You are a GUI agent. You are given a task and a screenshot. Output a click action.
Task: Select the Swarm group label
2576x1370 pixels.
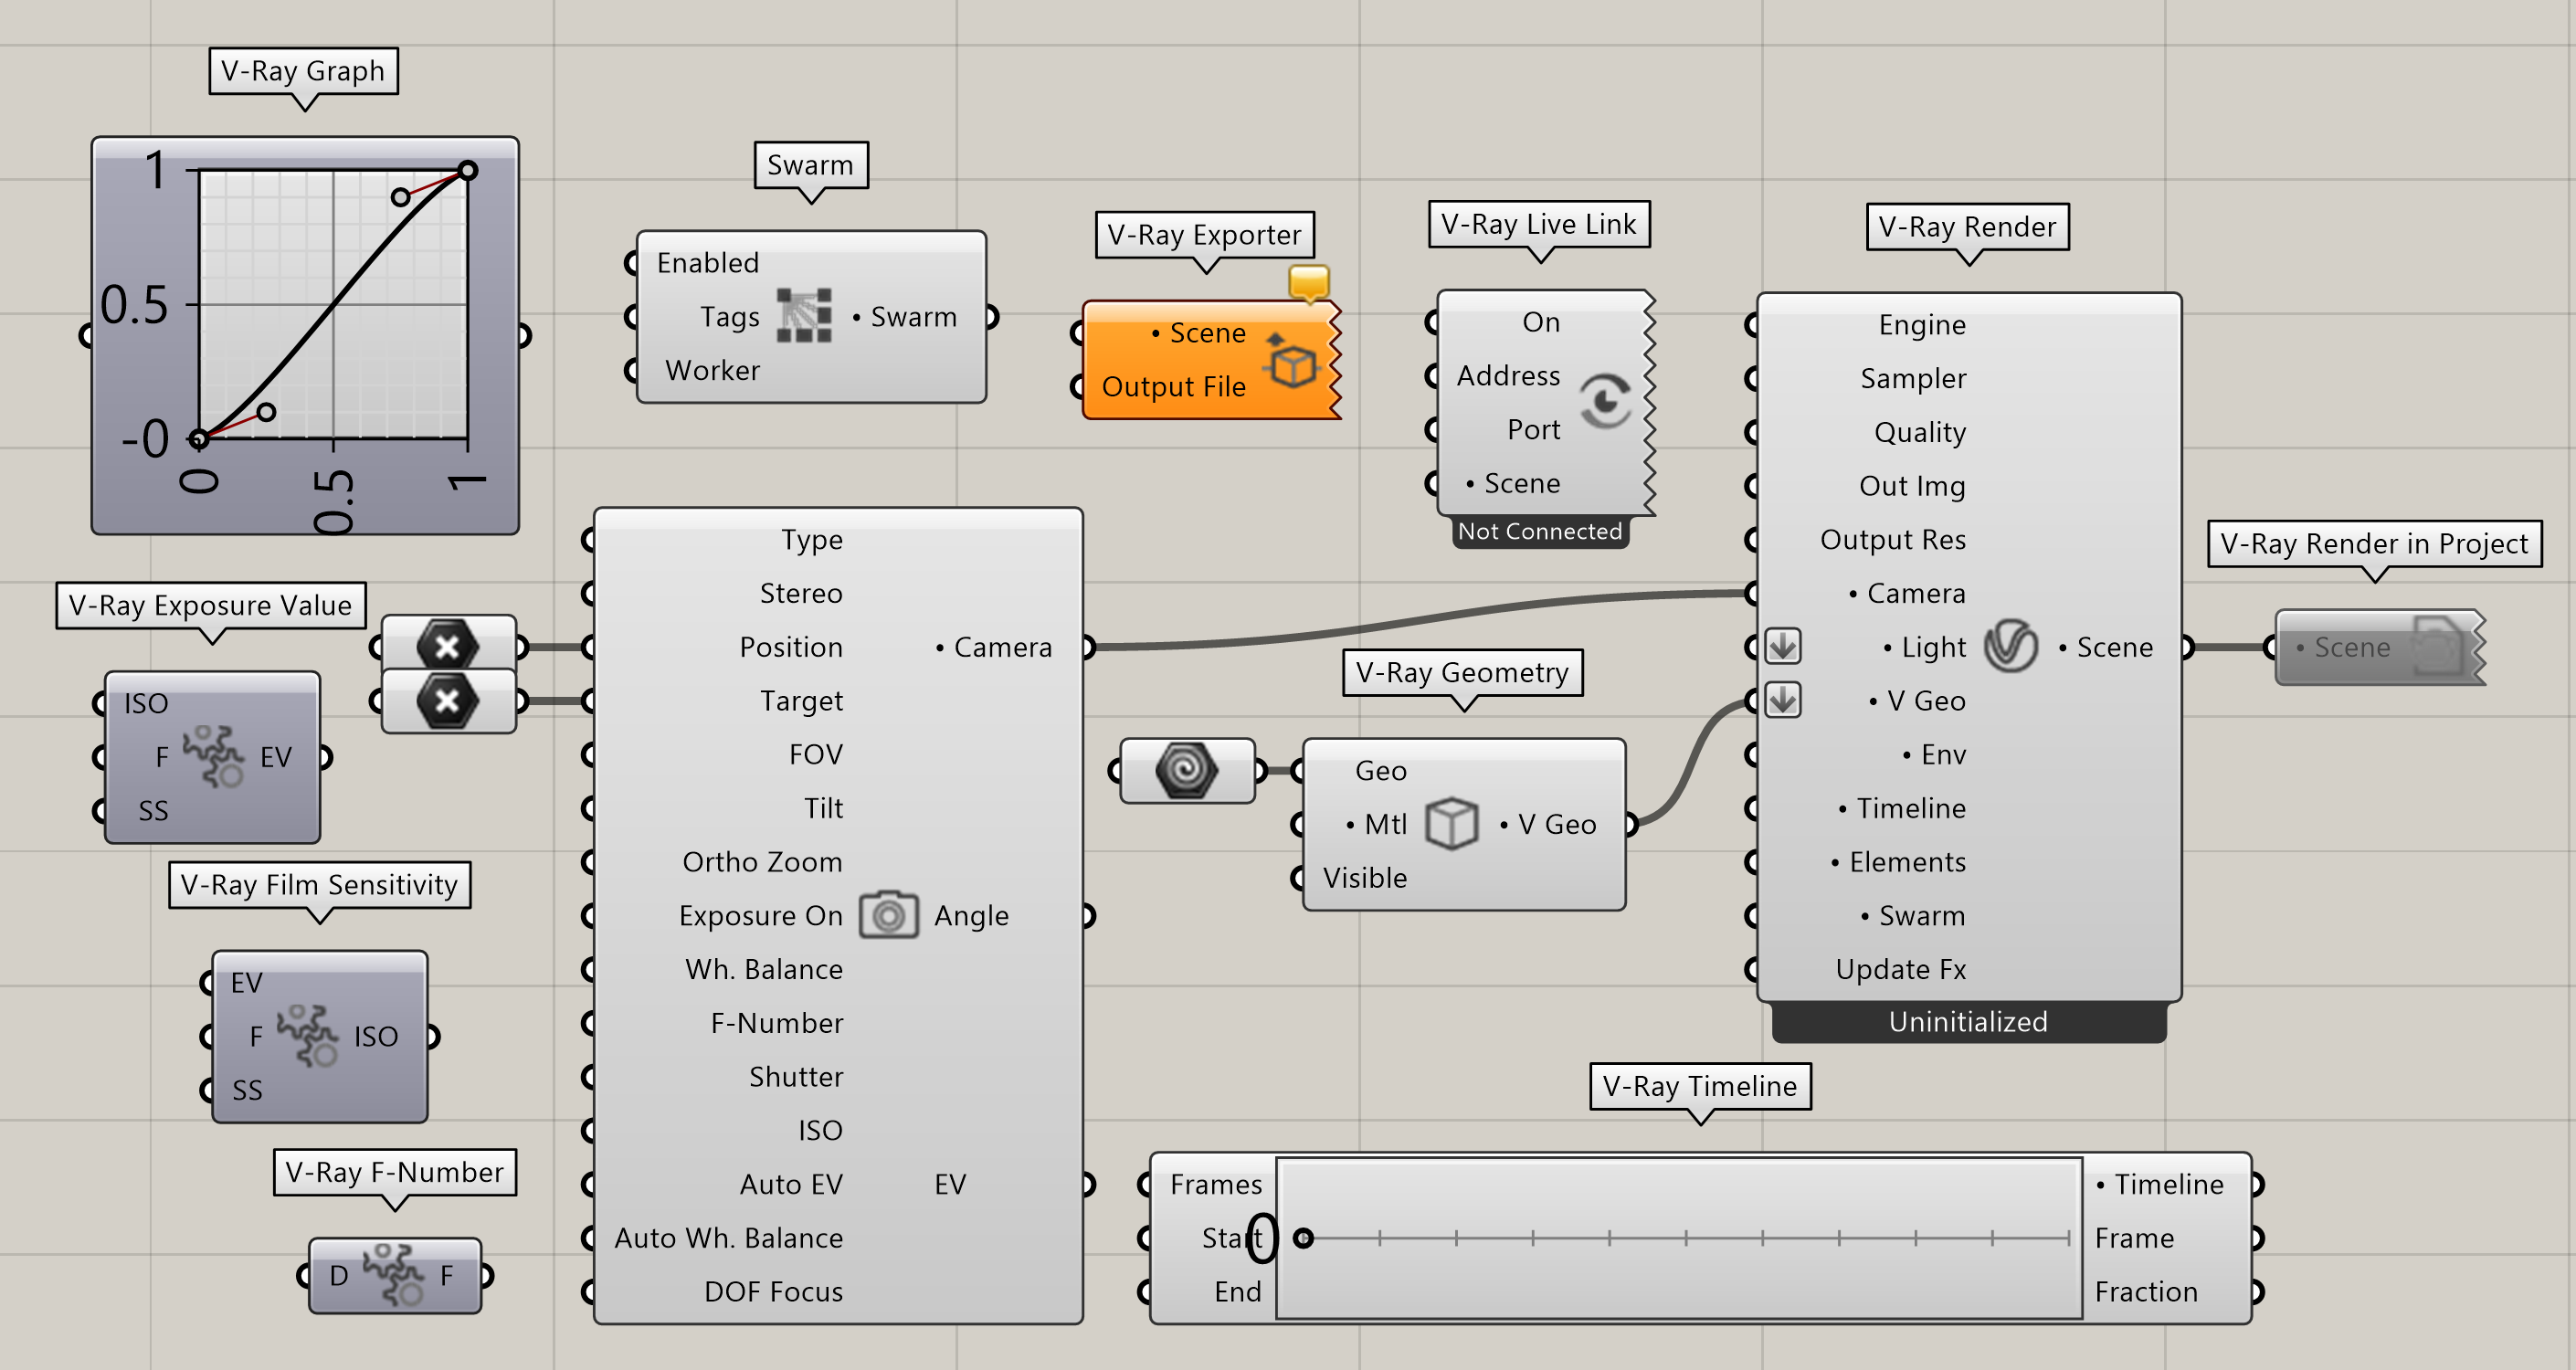tap(810, 165)
